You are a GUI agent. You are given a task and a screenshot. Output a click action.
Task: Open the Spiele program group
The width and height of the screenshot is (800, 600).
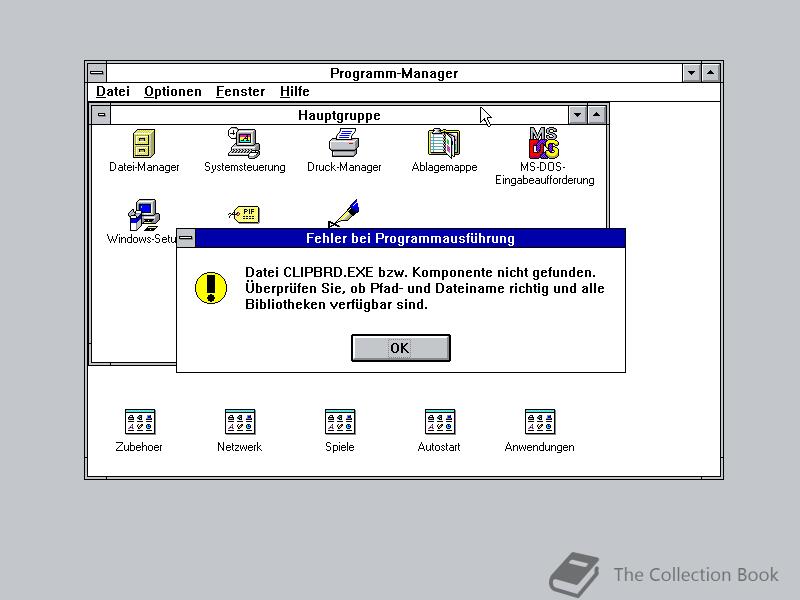(339, 422)
